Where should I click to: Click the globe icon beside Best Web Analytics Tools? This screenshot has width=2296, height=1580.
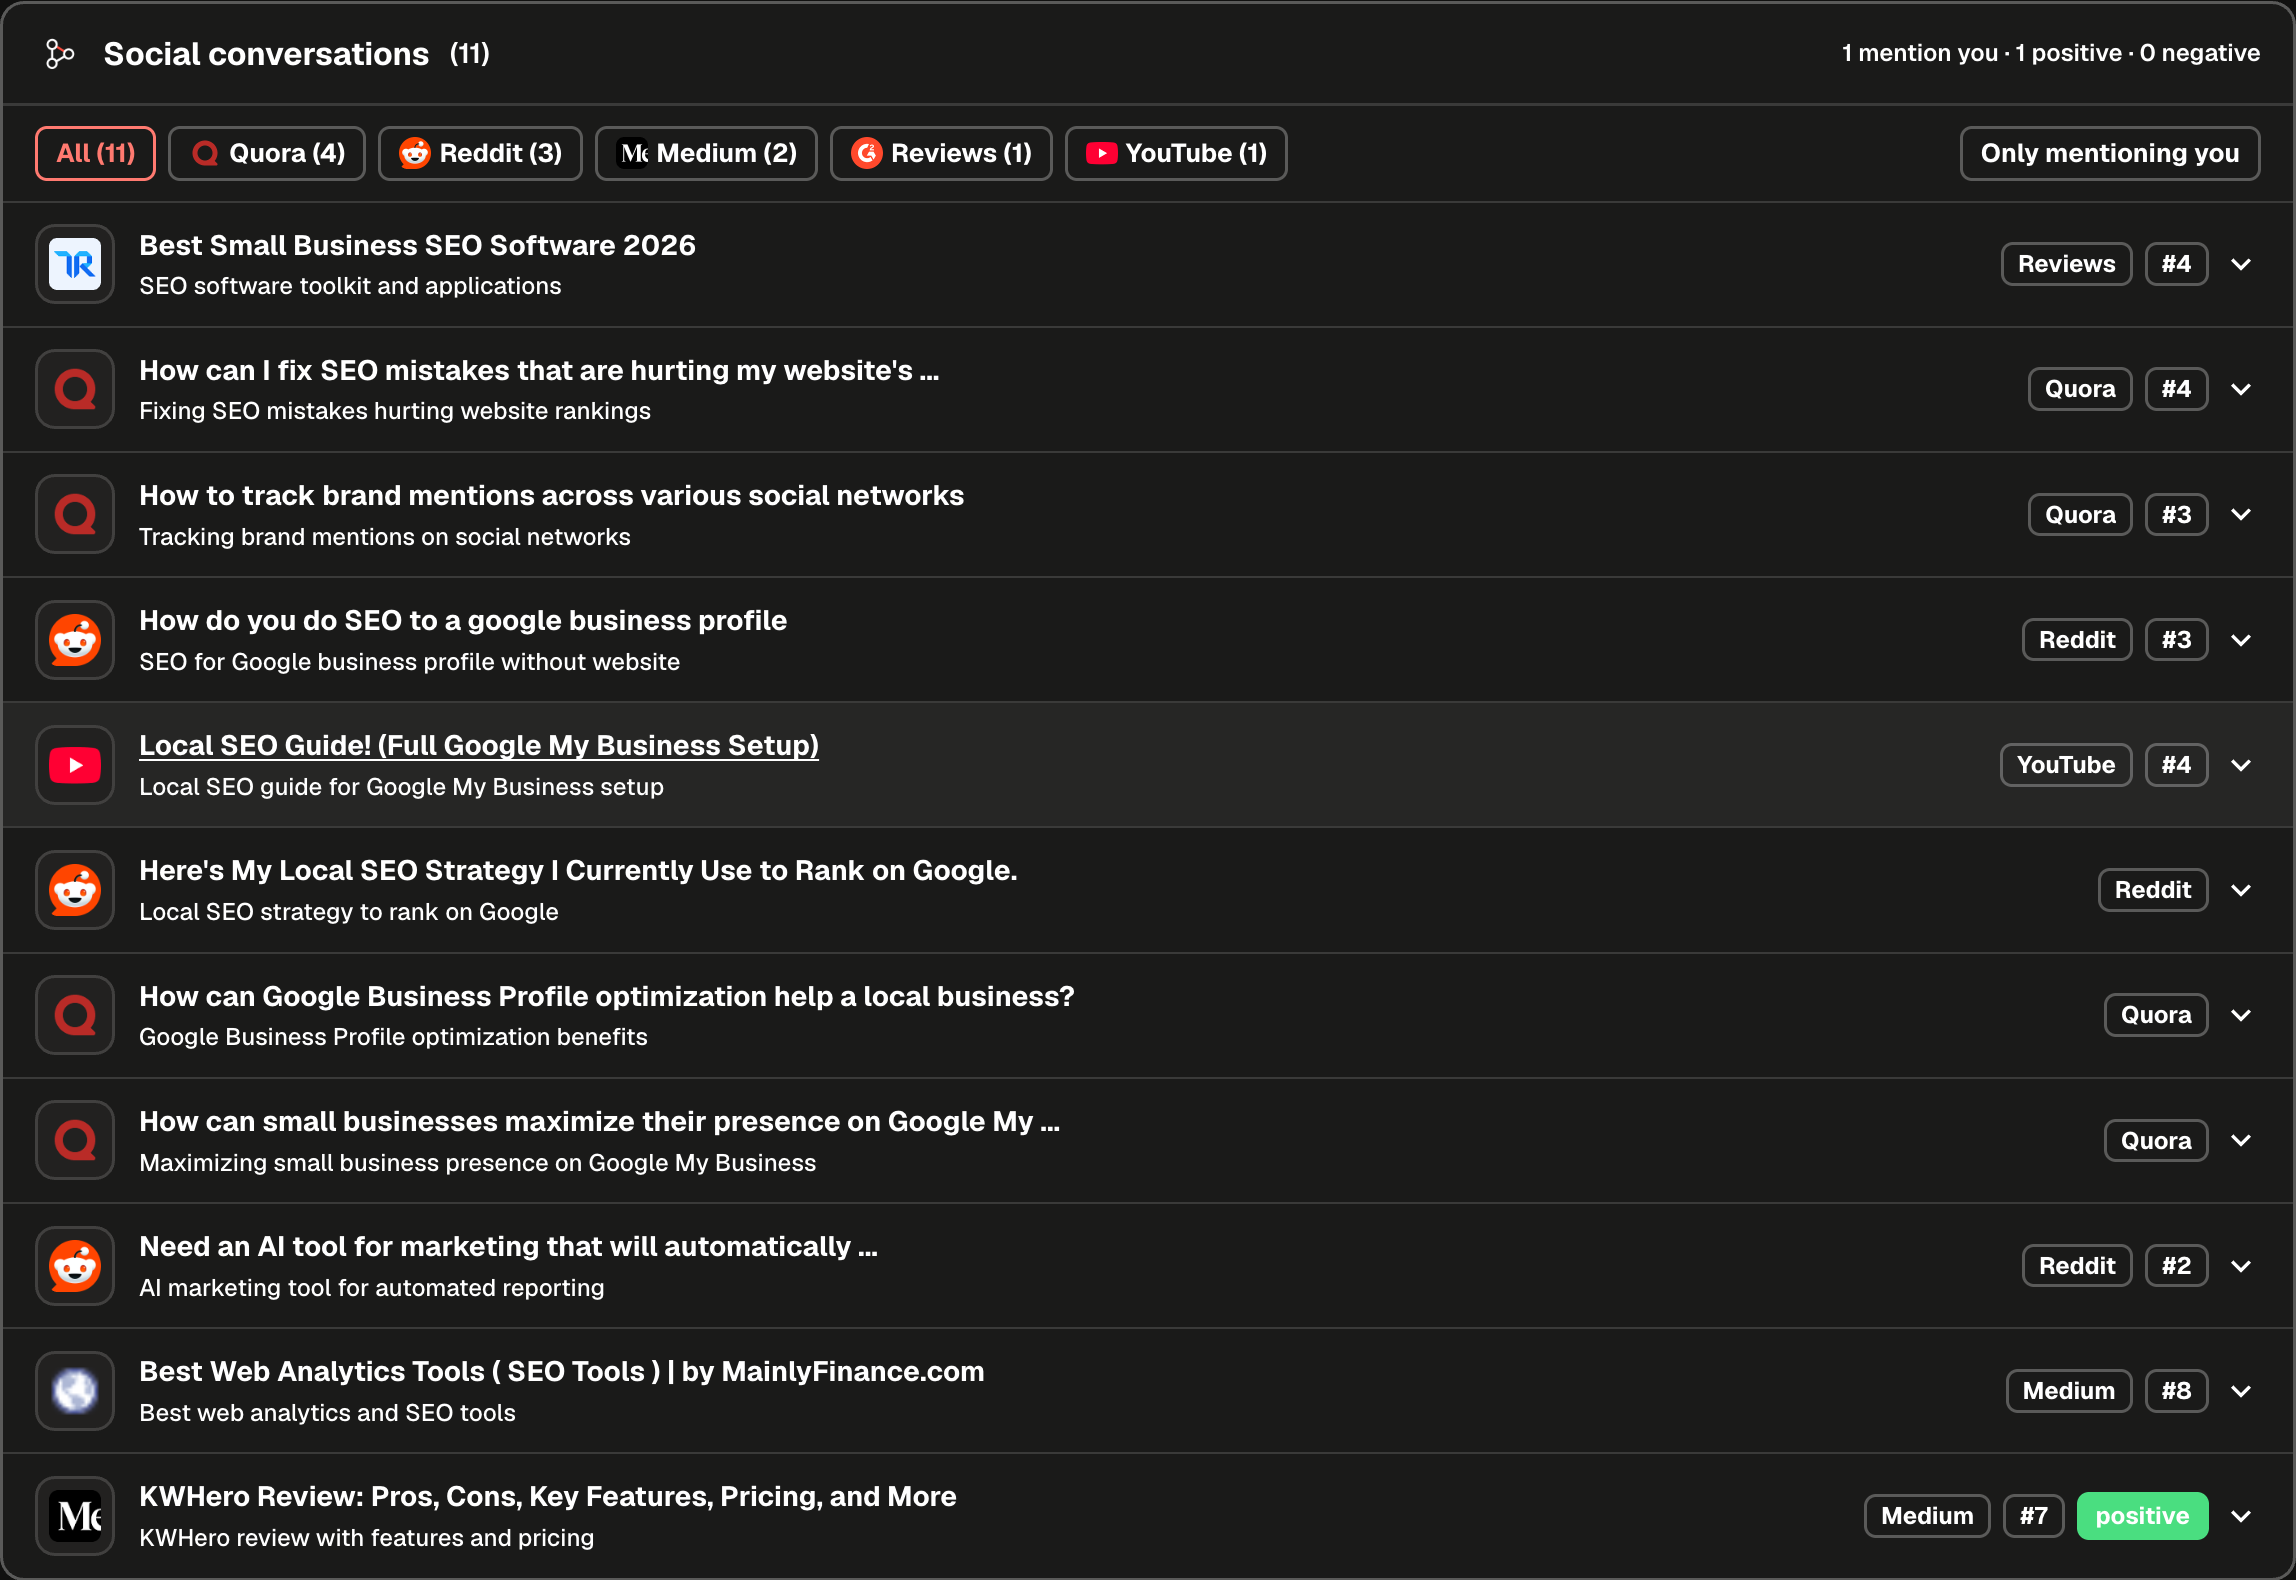click(75, 1391)
